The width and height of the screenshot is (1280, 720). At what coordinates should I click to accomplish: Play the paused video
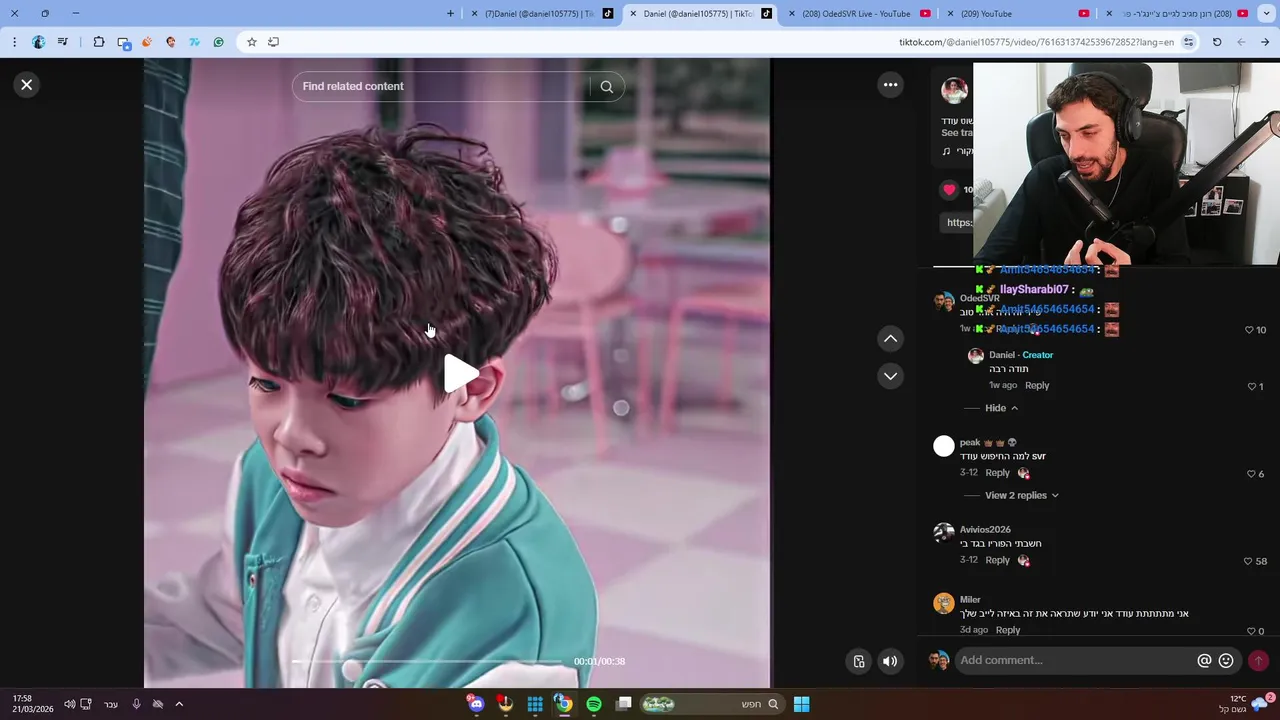tap(461, 373)
